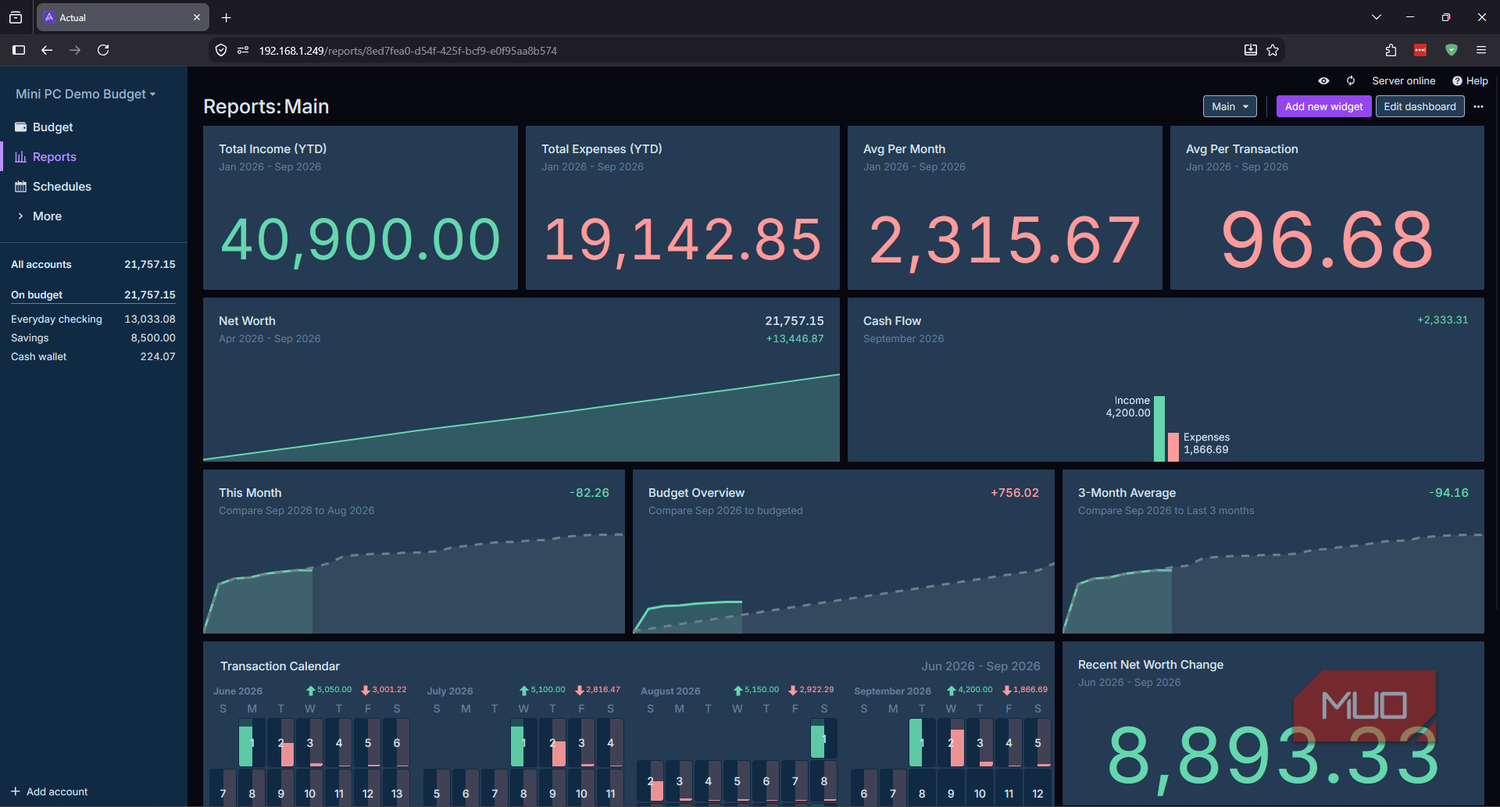Open the On budget accounts view

94,295
